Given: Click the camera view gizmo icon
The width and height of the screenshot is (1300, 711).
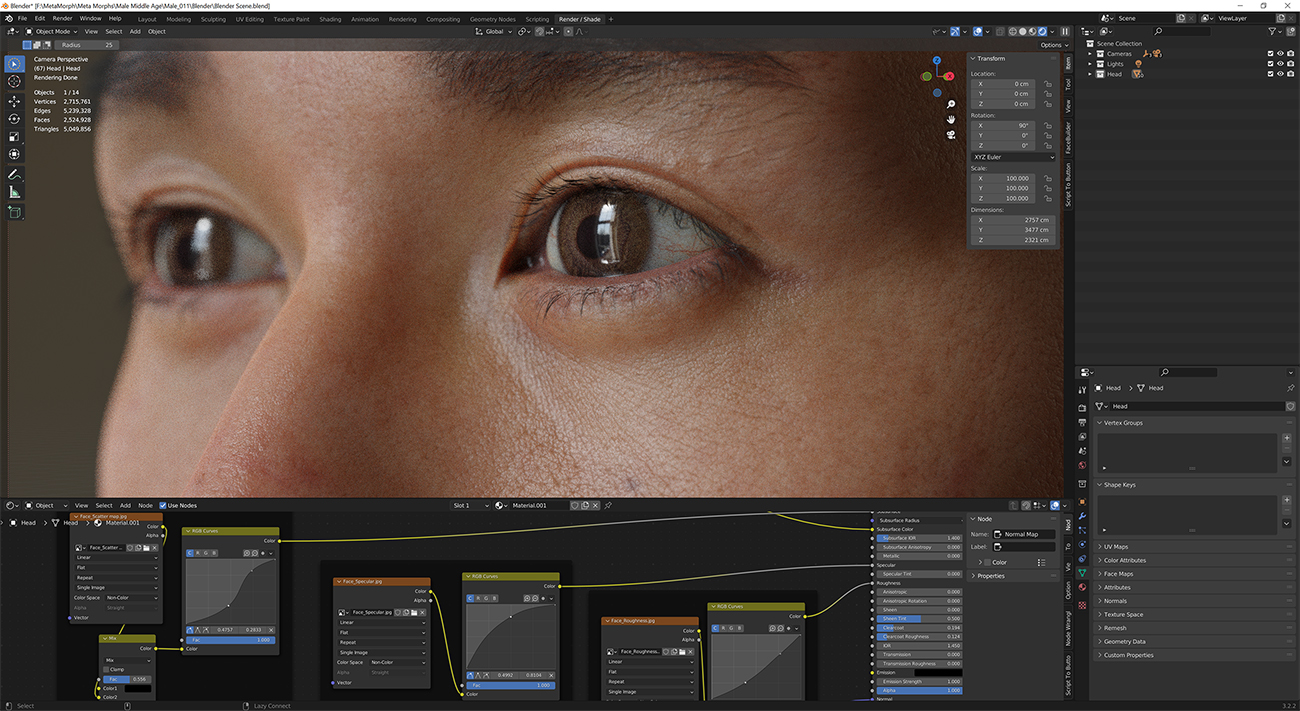Looking at the screenshot, I should (x=950, y=134).
